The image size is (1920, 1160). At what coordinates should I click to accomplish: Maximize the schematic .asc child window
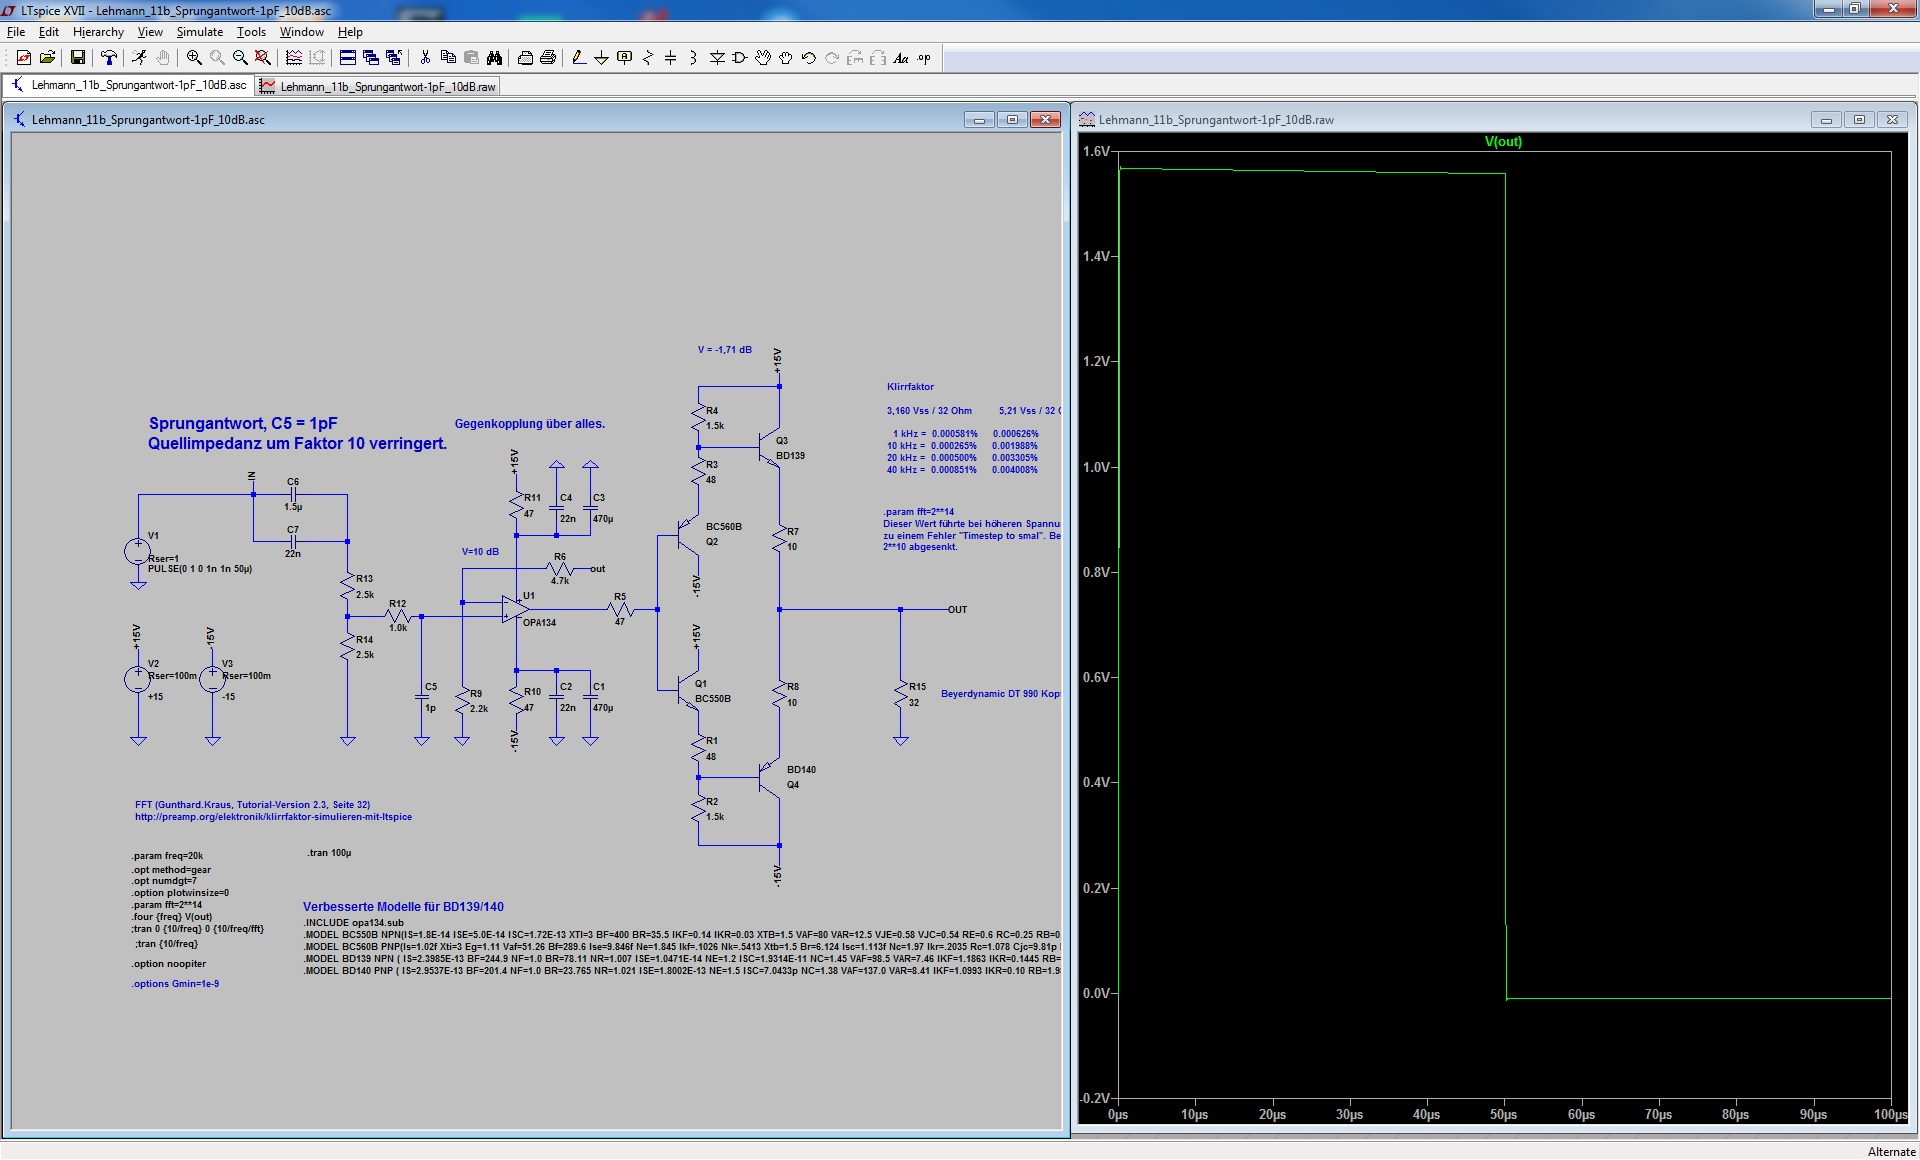(1012, 120)
